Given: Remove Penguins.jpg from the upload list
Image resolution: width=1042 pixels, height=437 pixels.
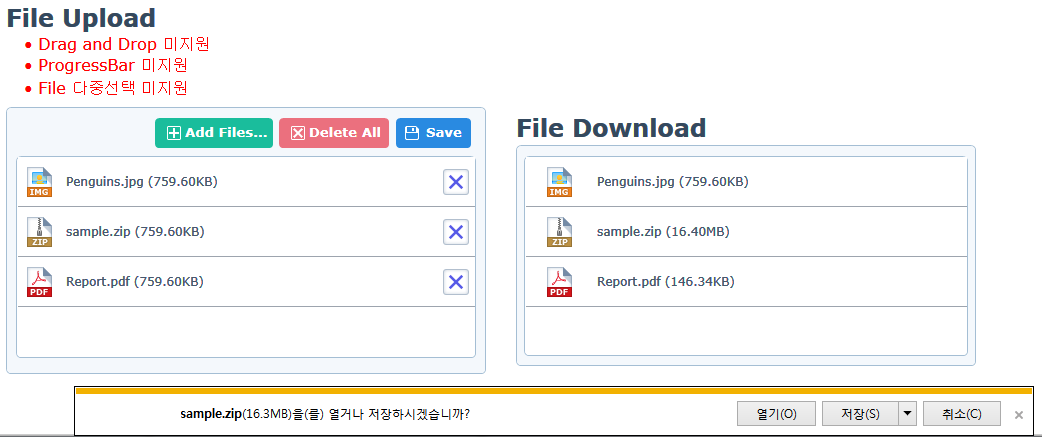Looking at the screenshot, I should [x=456, y=182].
